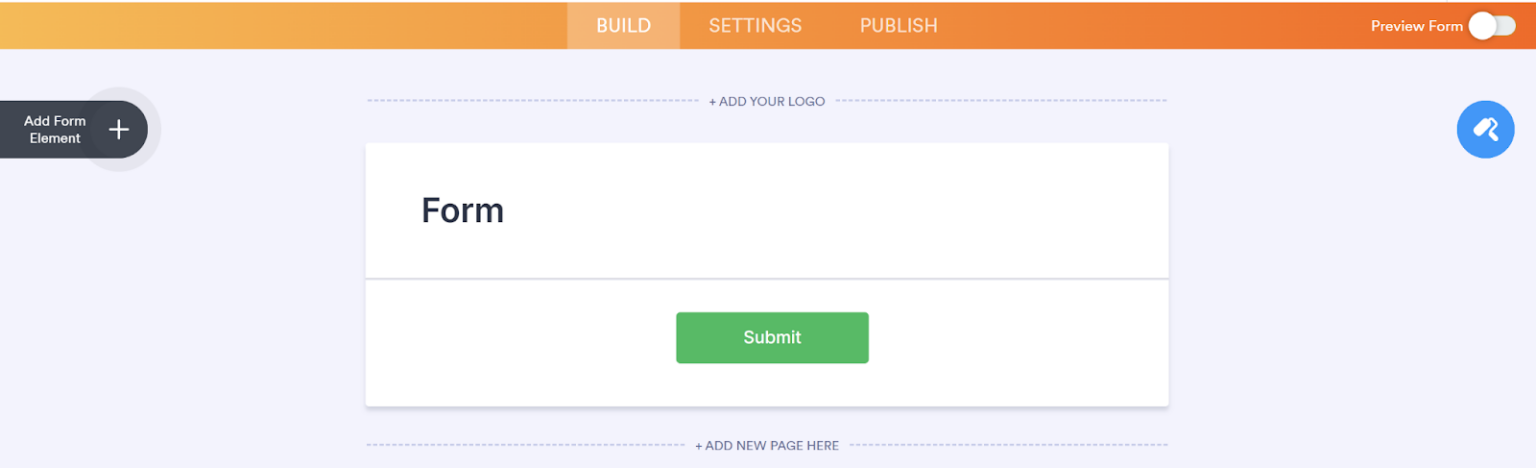The height and width of the screenshot is (468, 1536).
Task: Click the green Submit button
Action: [x=772, y=338]
